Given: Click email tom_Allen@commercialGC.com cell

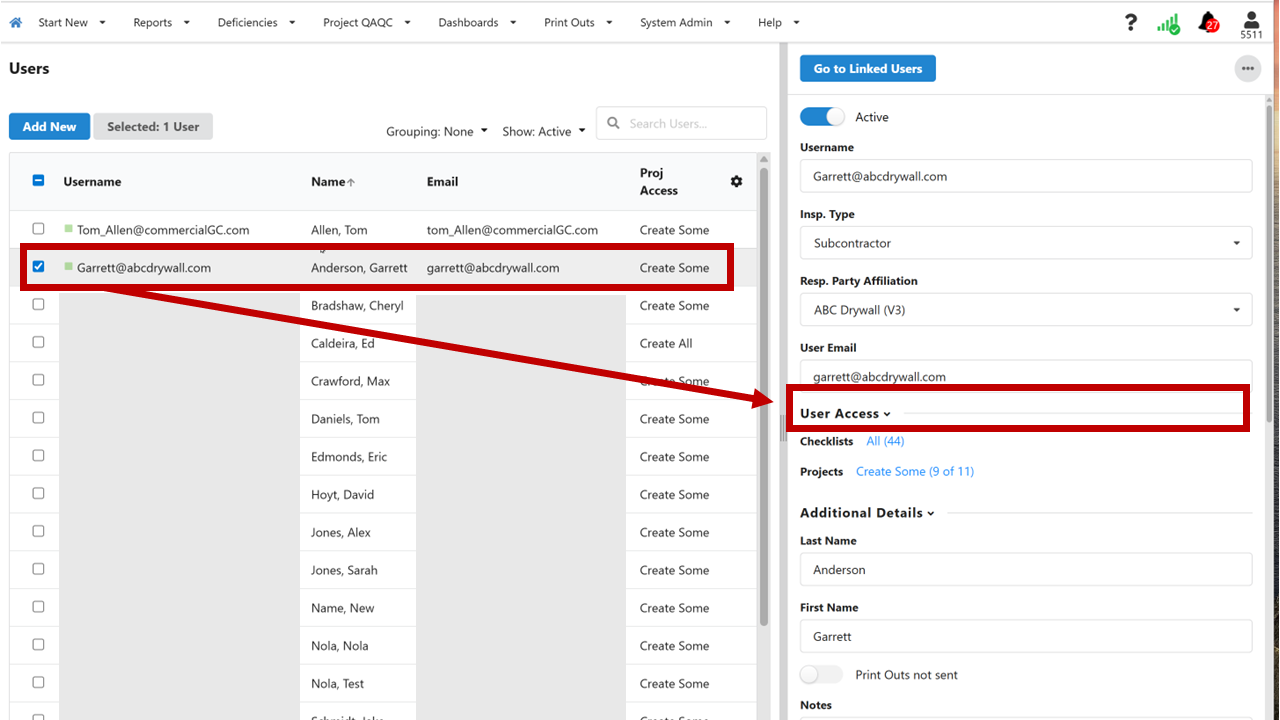Looking at the screenshot, I should point(512,230).
